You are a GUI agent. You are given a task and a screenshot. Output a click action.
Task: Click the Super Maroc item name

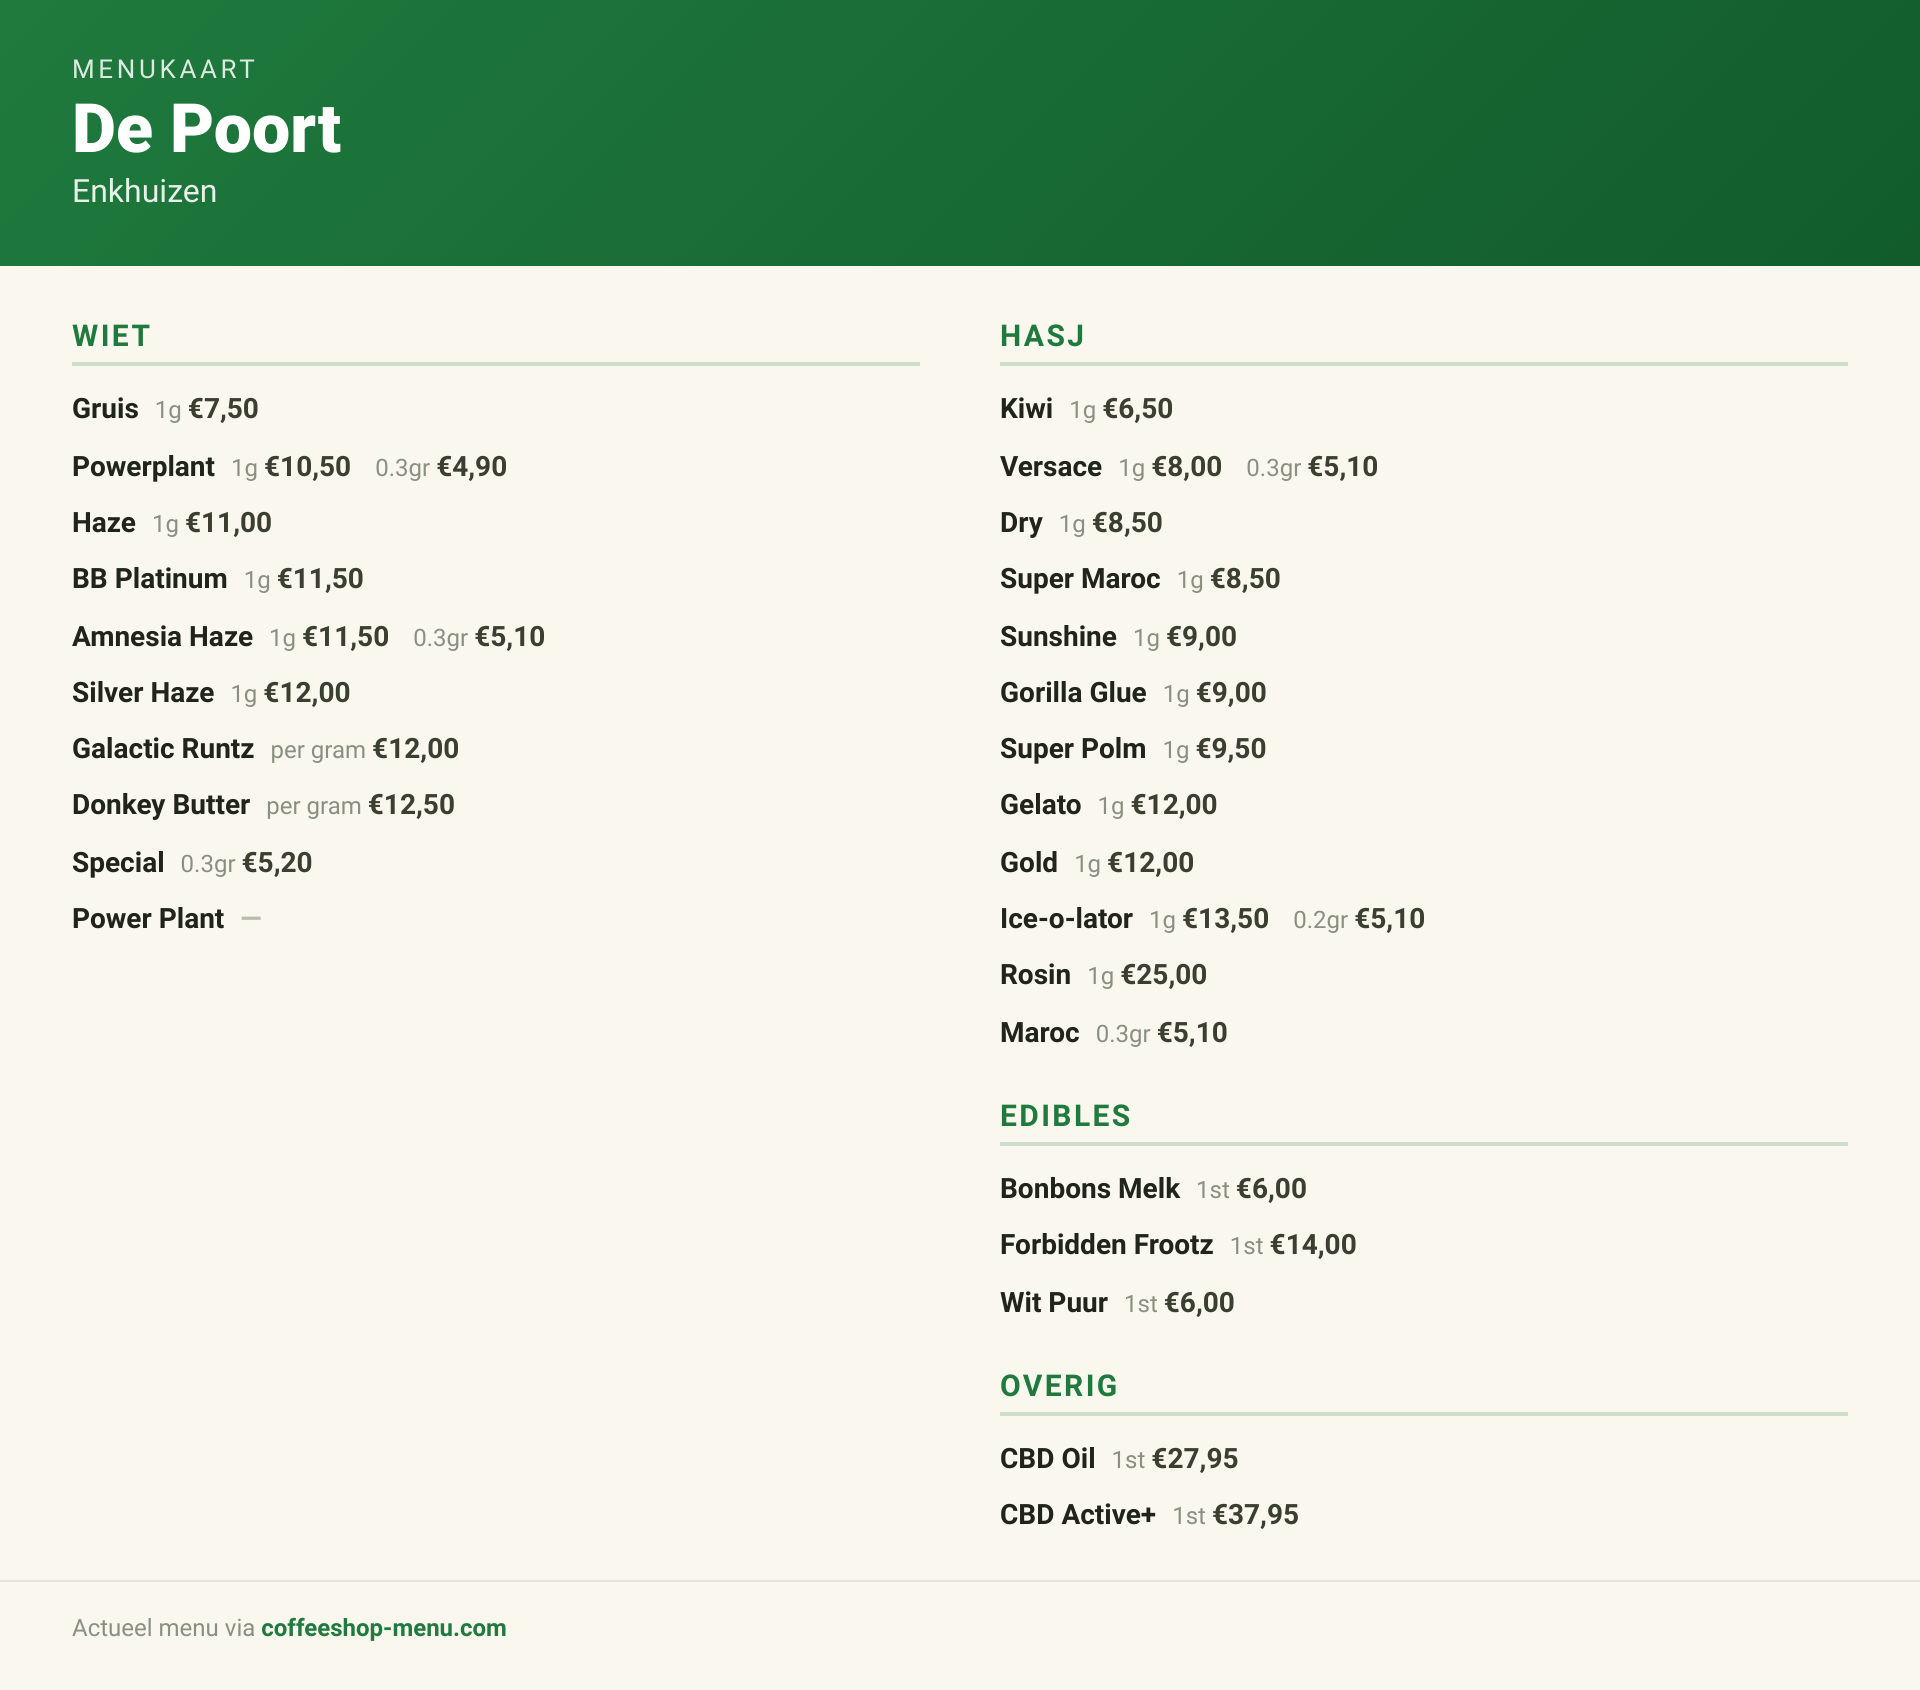coord(1080,579)
